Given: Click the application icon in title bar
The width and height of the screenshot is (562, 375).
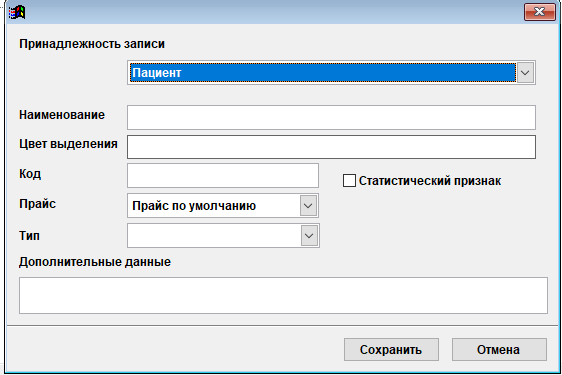Looking at the screenshot, I should point(17,12).
